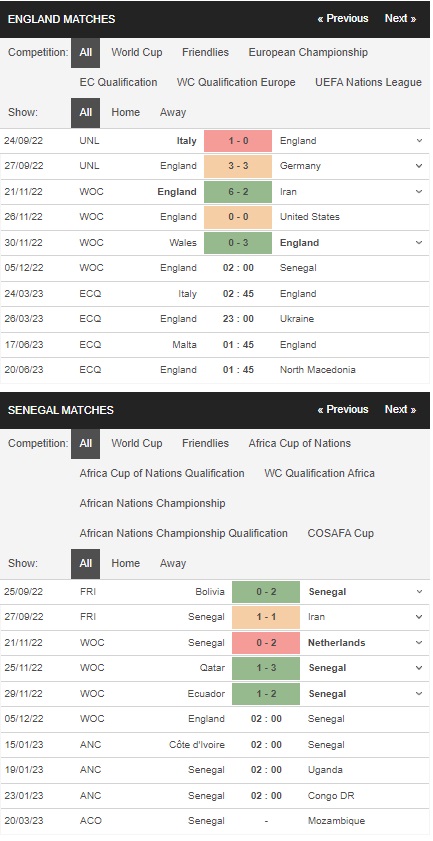Expand the Italy vs England 1-0 match row
The width and height of the screenshot is (433, 841).
tap(419, 141)
